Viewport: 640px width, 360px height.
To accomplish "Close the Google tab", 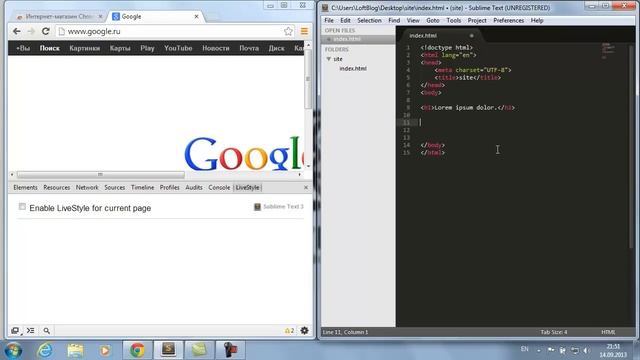I will 196,16.
